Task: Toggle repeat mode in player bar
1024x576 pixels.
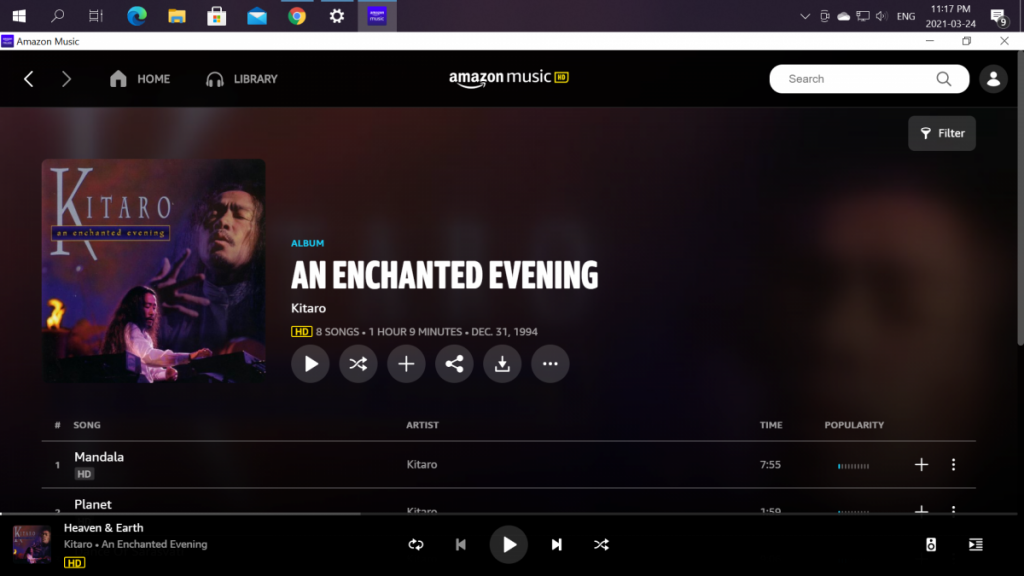Action: [416, 545]
